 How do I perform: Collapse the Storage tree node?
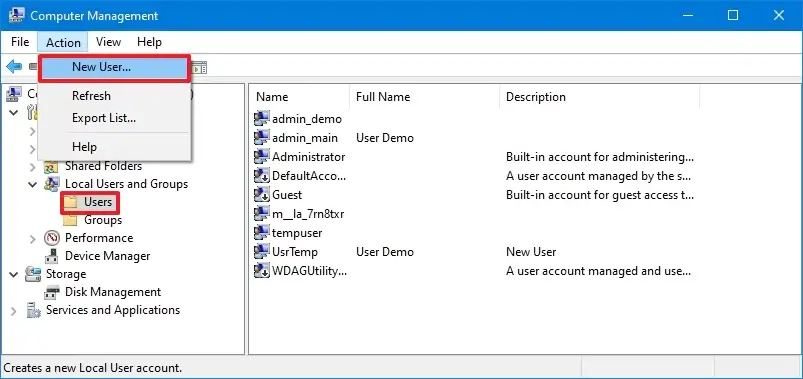coord(14,275)
